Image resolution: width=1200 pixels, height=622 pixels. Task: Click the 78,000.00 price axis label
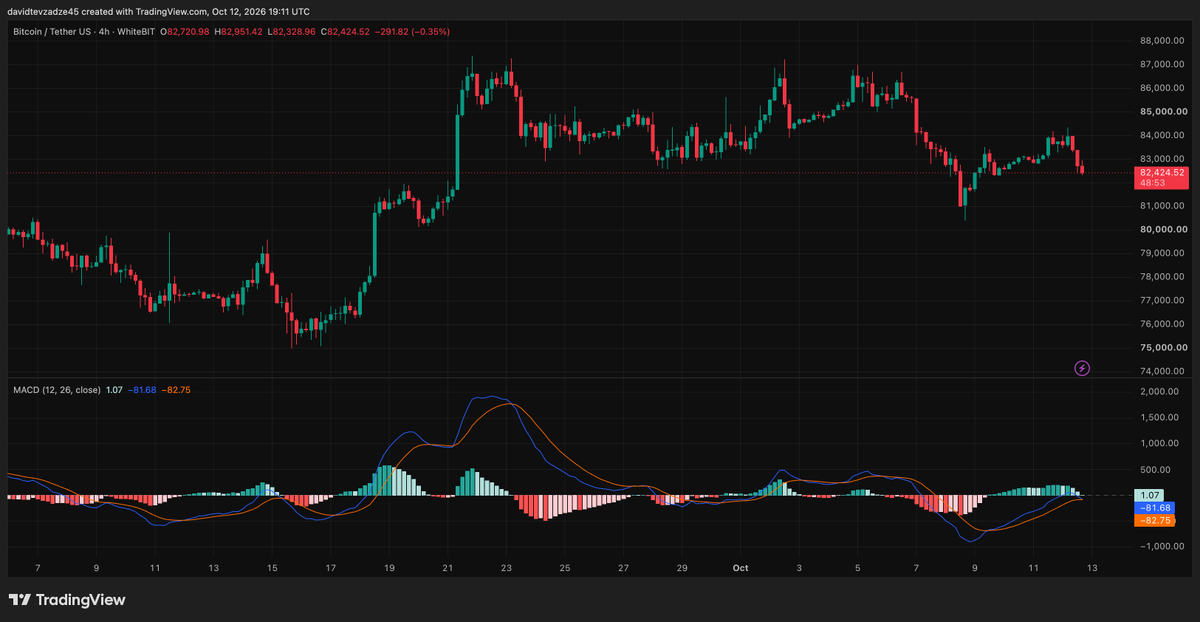(1162, 277)
